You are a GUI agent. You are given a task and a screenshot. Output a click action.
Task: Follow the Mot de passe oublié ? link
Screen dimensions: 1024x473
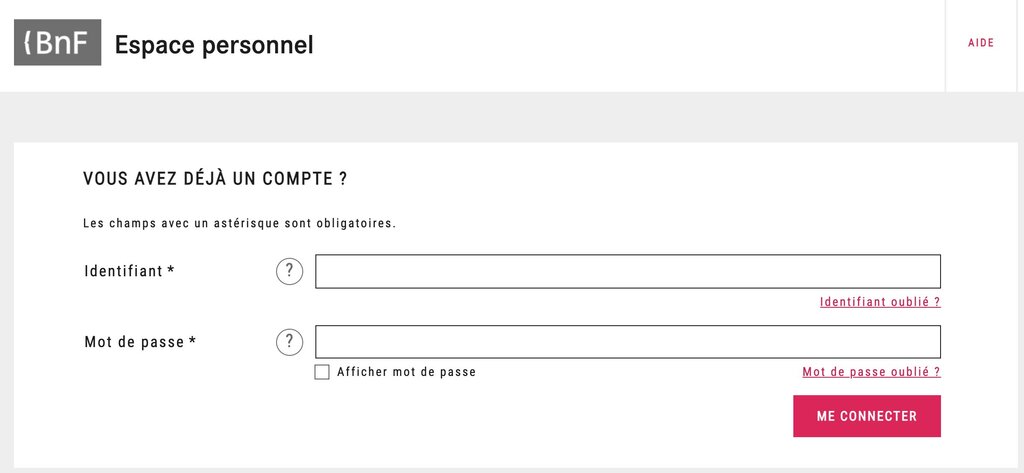coord(872,372)
